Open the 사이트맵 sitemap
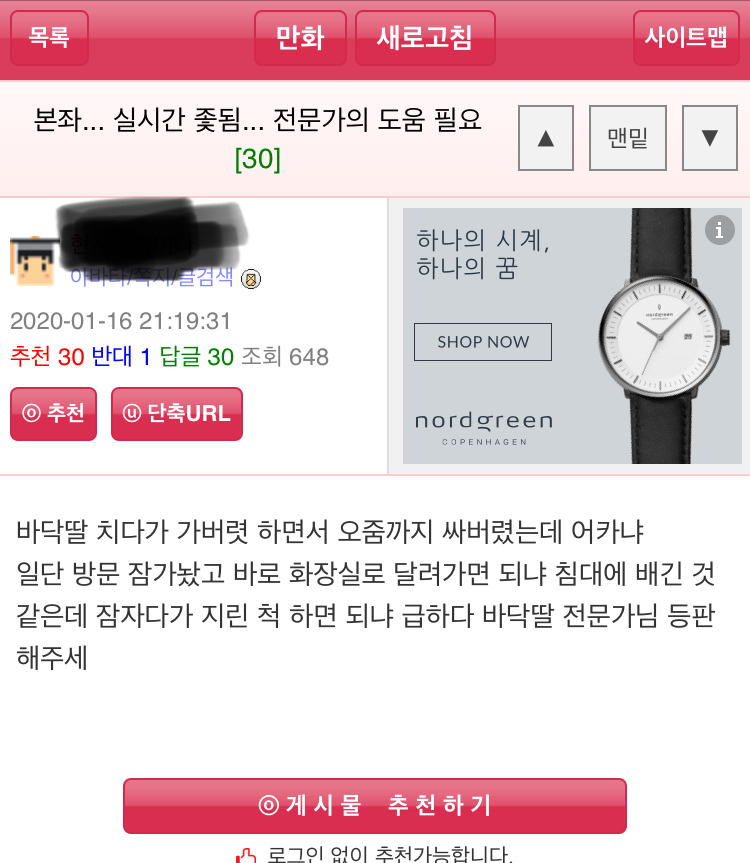This screenshot has height=863, width=750. point(686,38)
